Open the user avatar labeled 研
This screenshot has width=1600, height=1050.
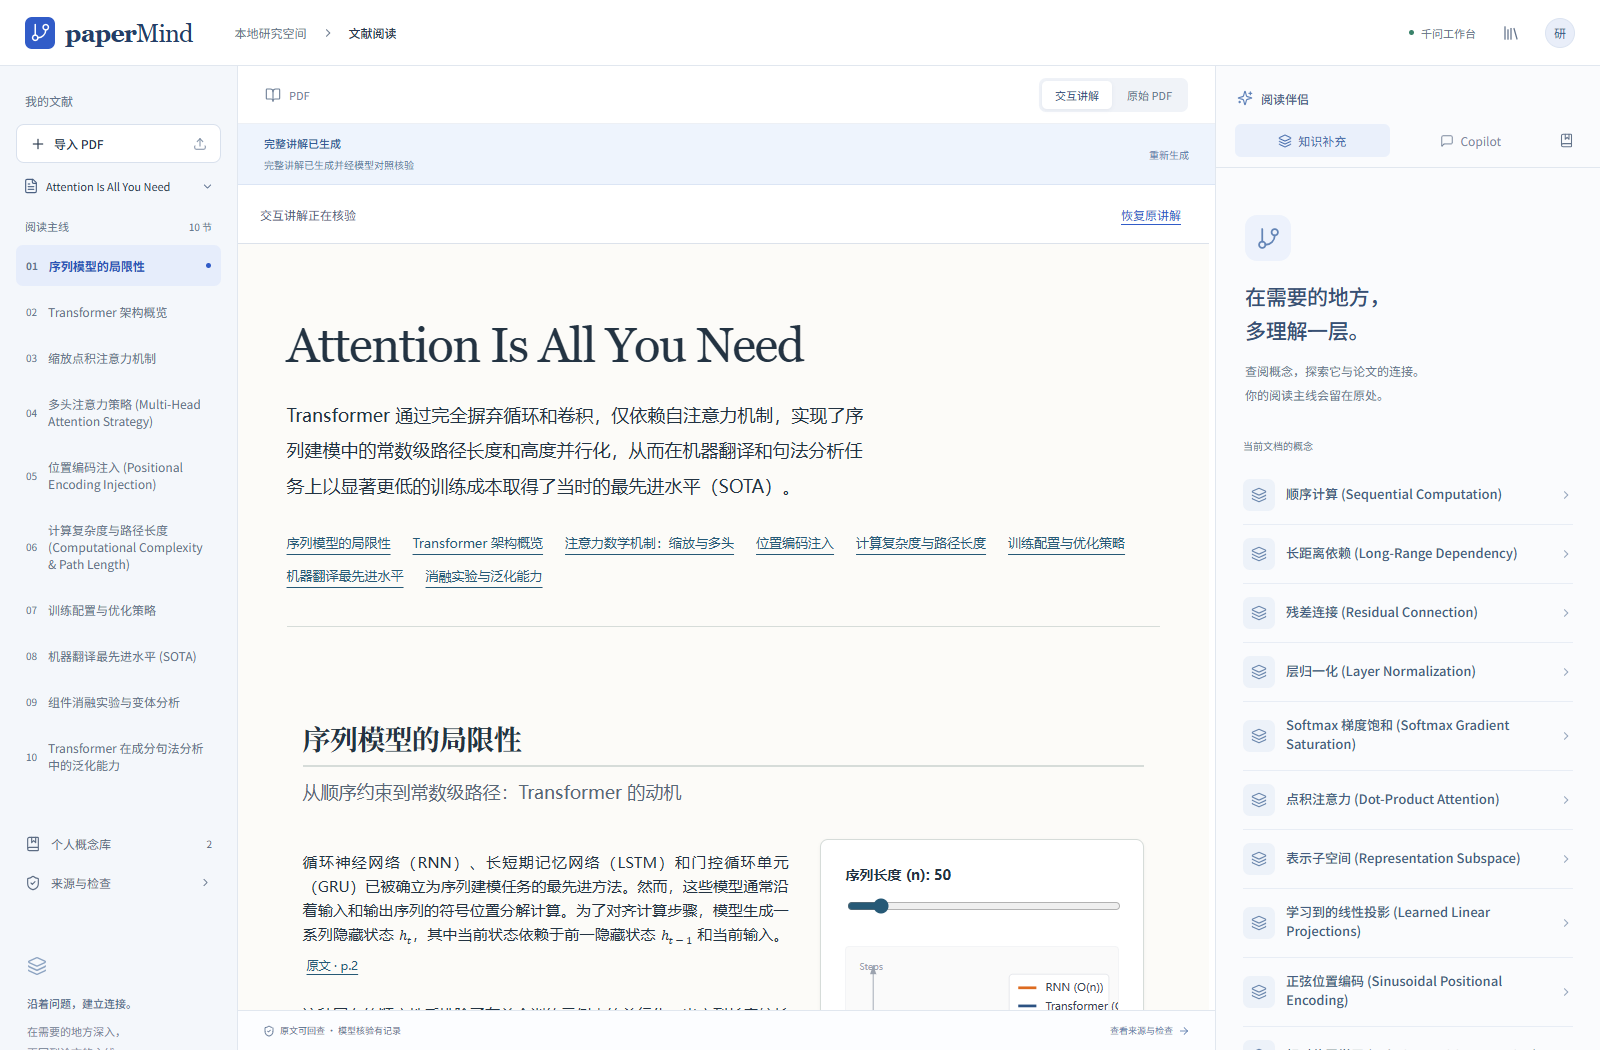1560,33
